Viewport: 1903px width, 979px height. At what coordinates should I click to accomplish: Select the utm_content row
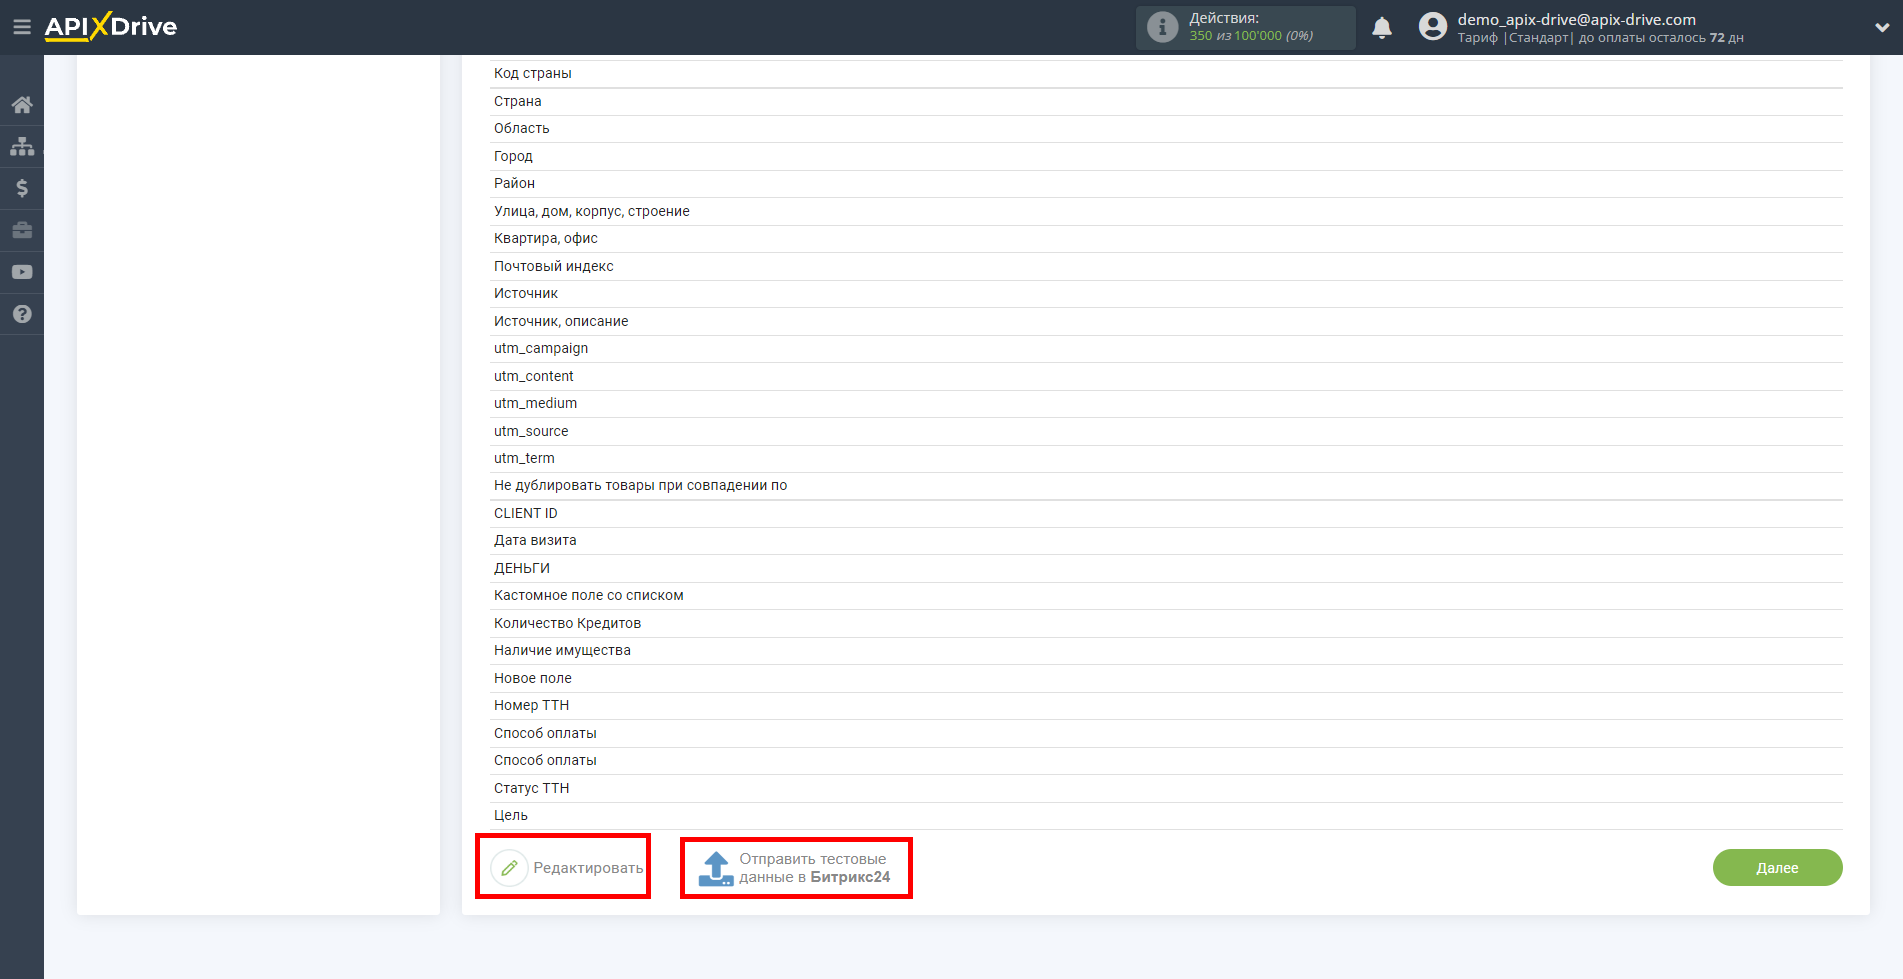(1166, 377)
